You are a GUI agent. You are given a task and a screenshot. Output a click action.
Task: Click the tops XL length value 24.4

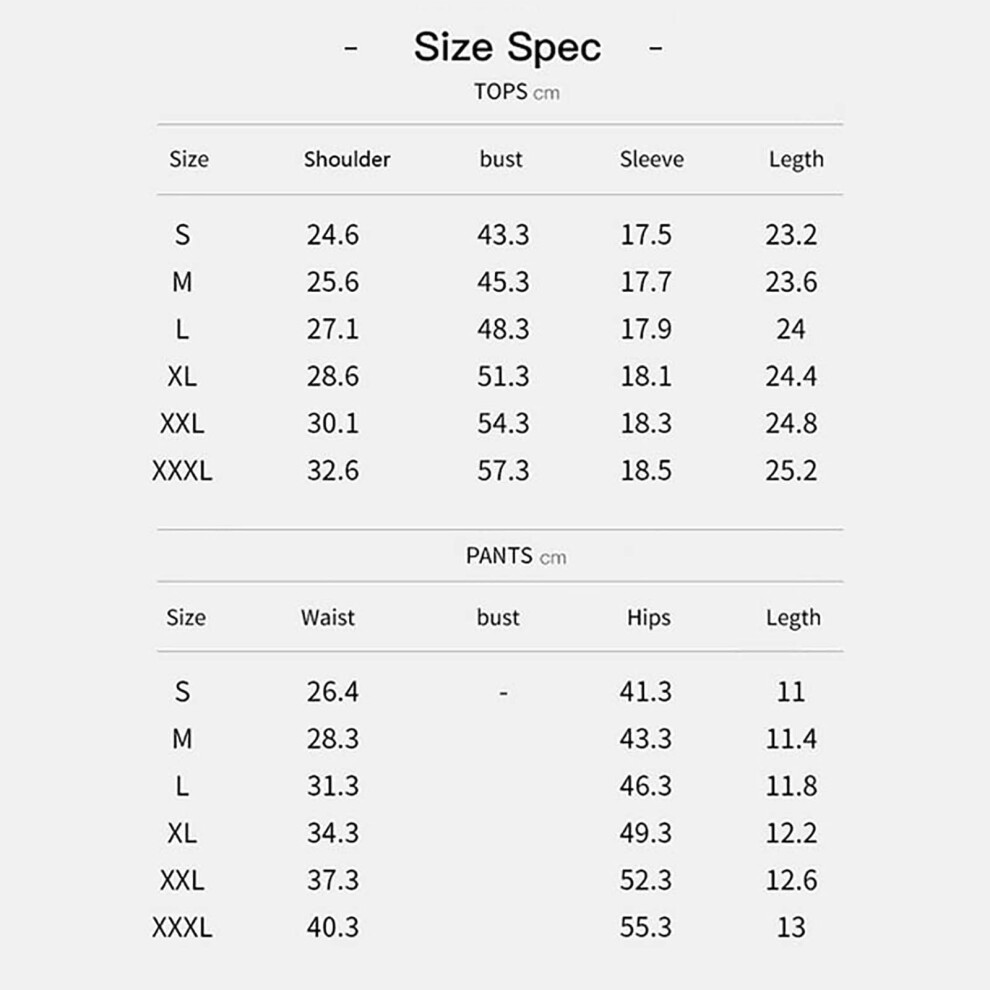click(x=791, y=376)
